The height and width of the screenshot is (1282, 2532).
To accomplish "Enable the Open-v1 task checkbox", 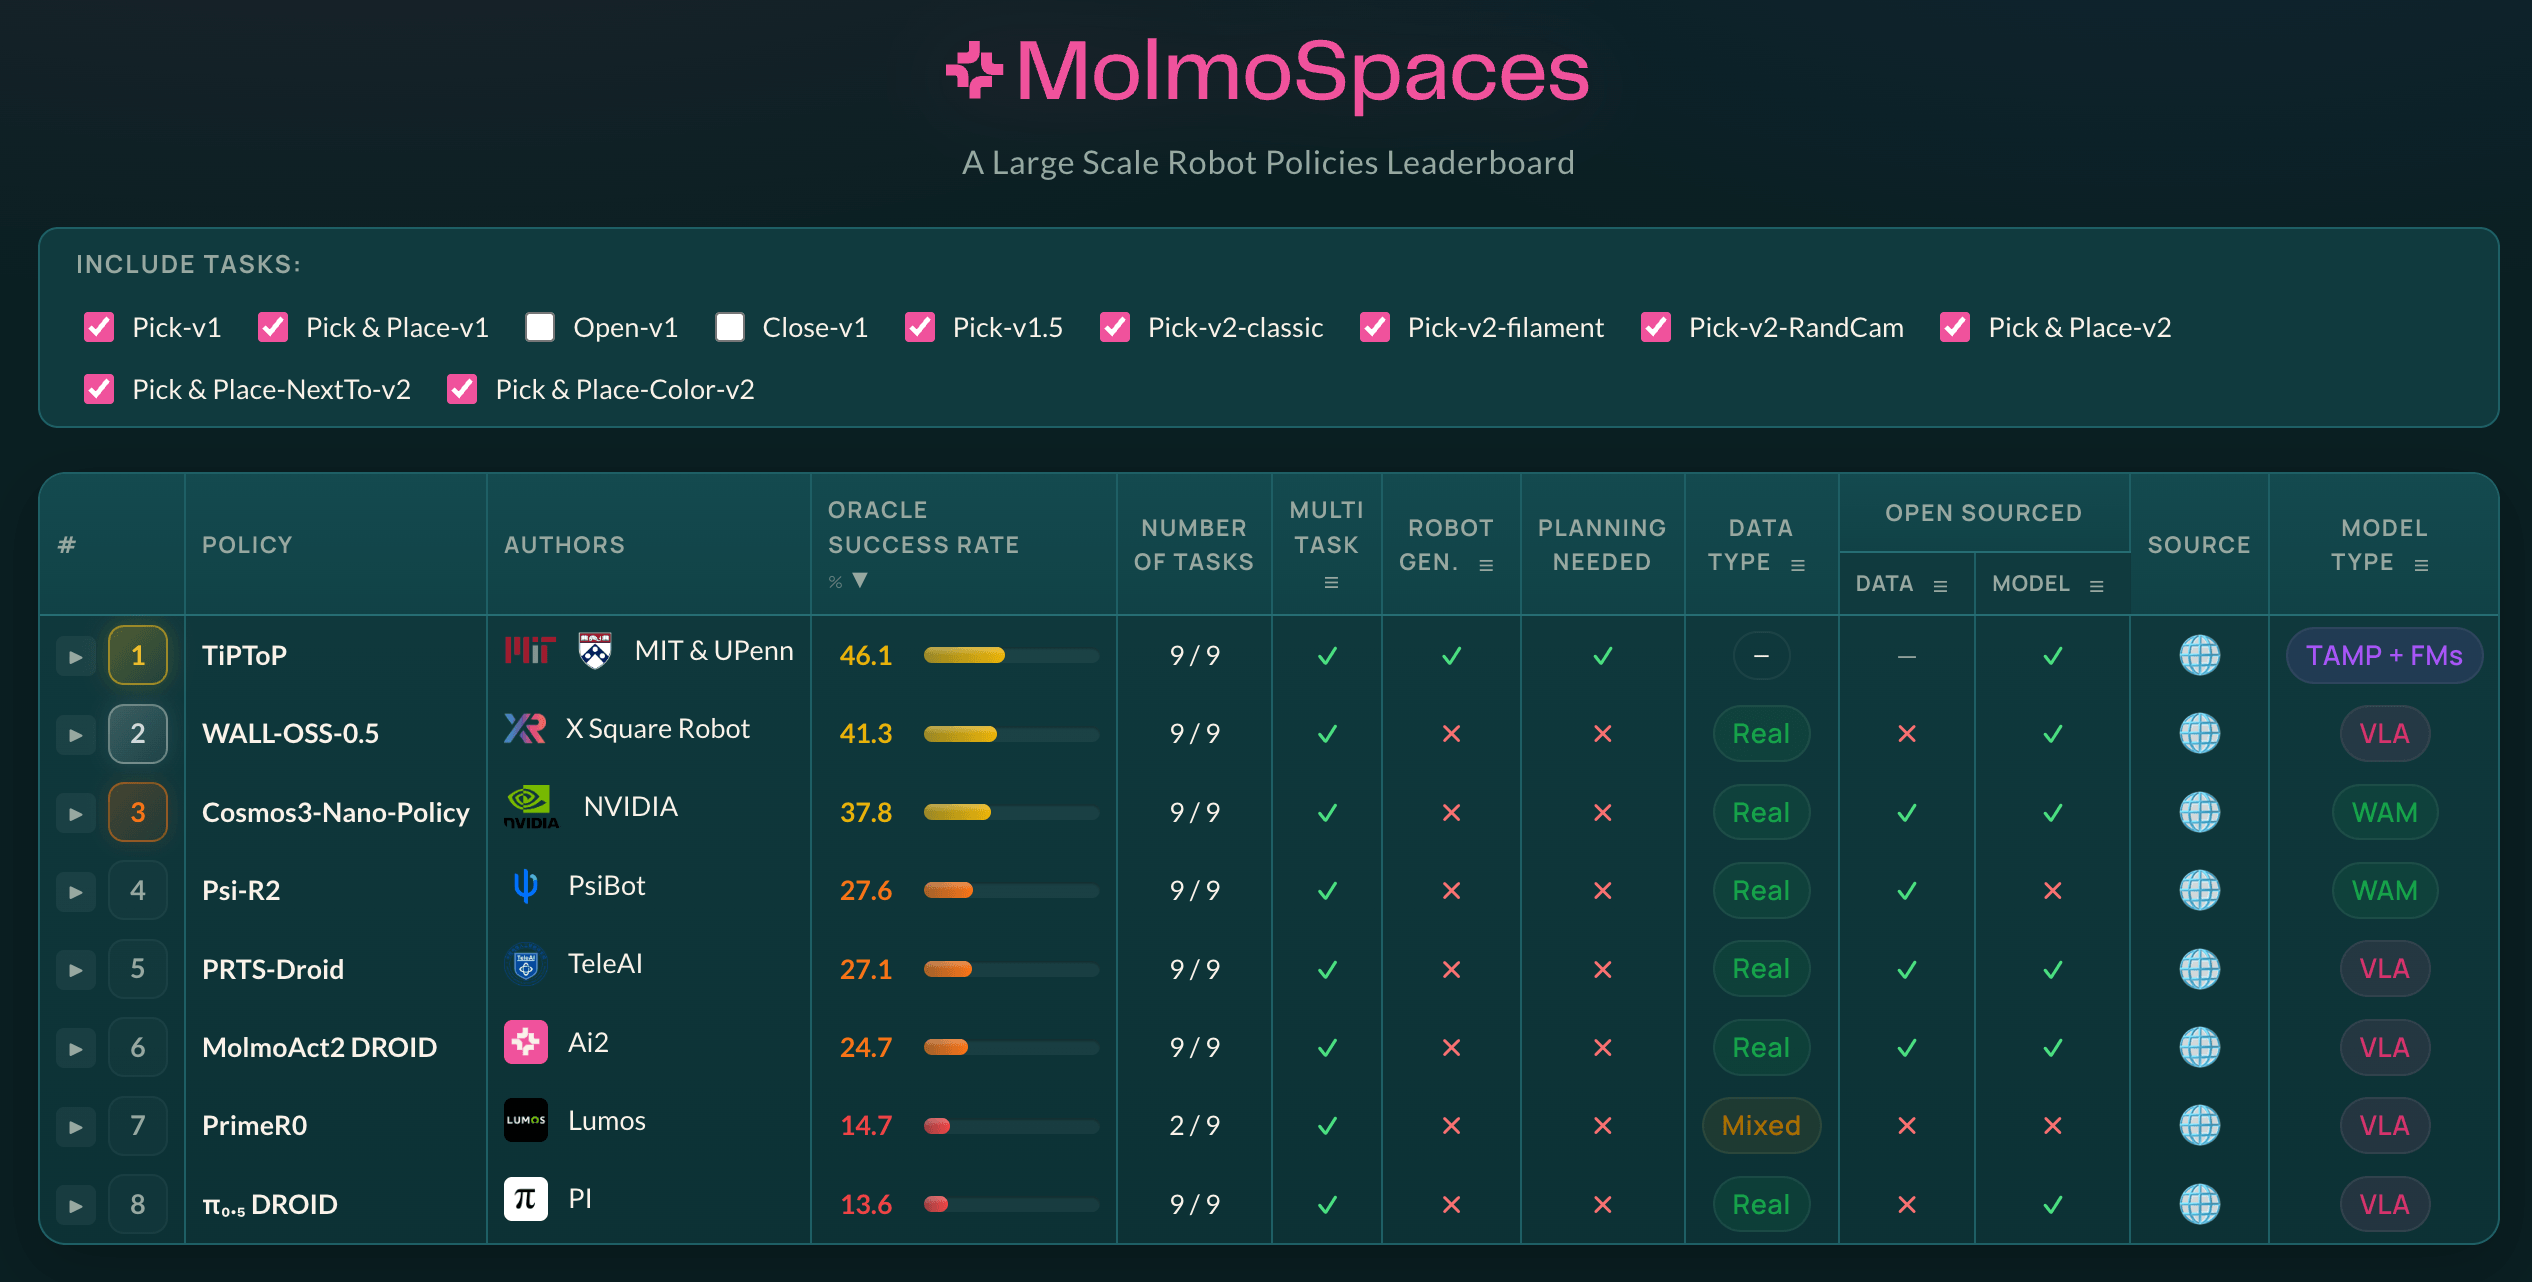I will pyautogui.click(x=540, y=327).
